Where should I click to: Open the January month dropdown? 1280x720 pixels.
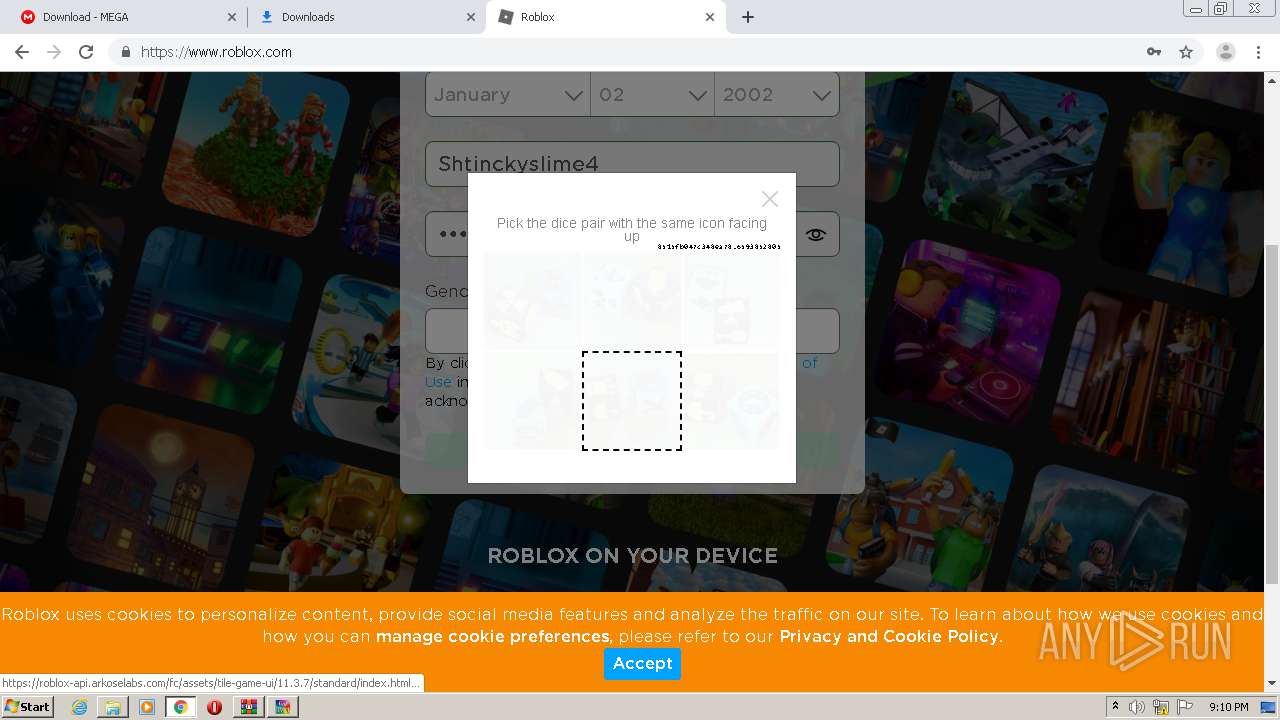tap(508, 95)
